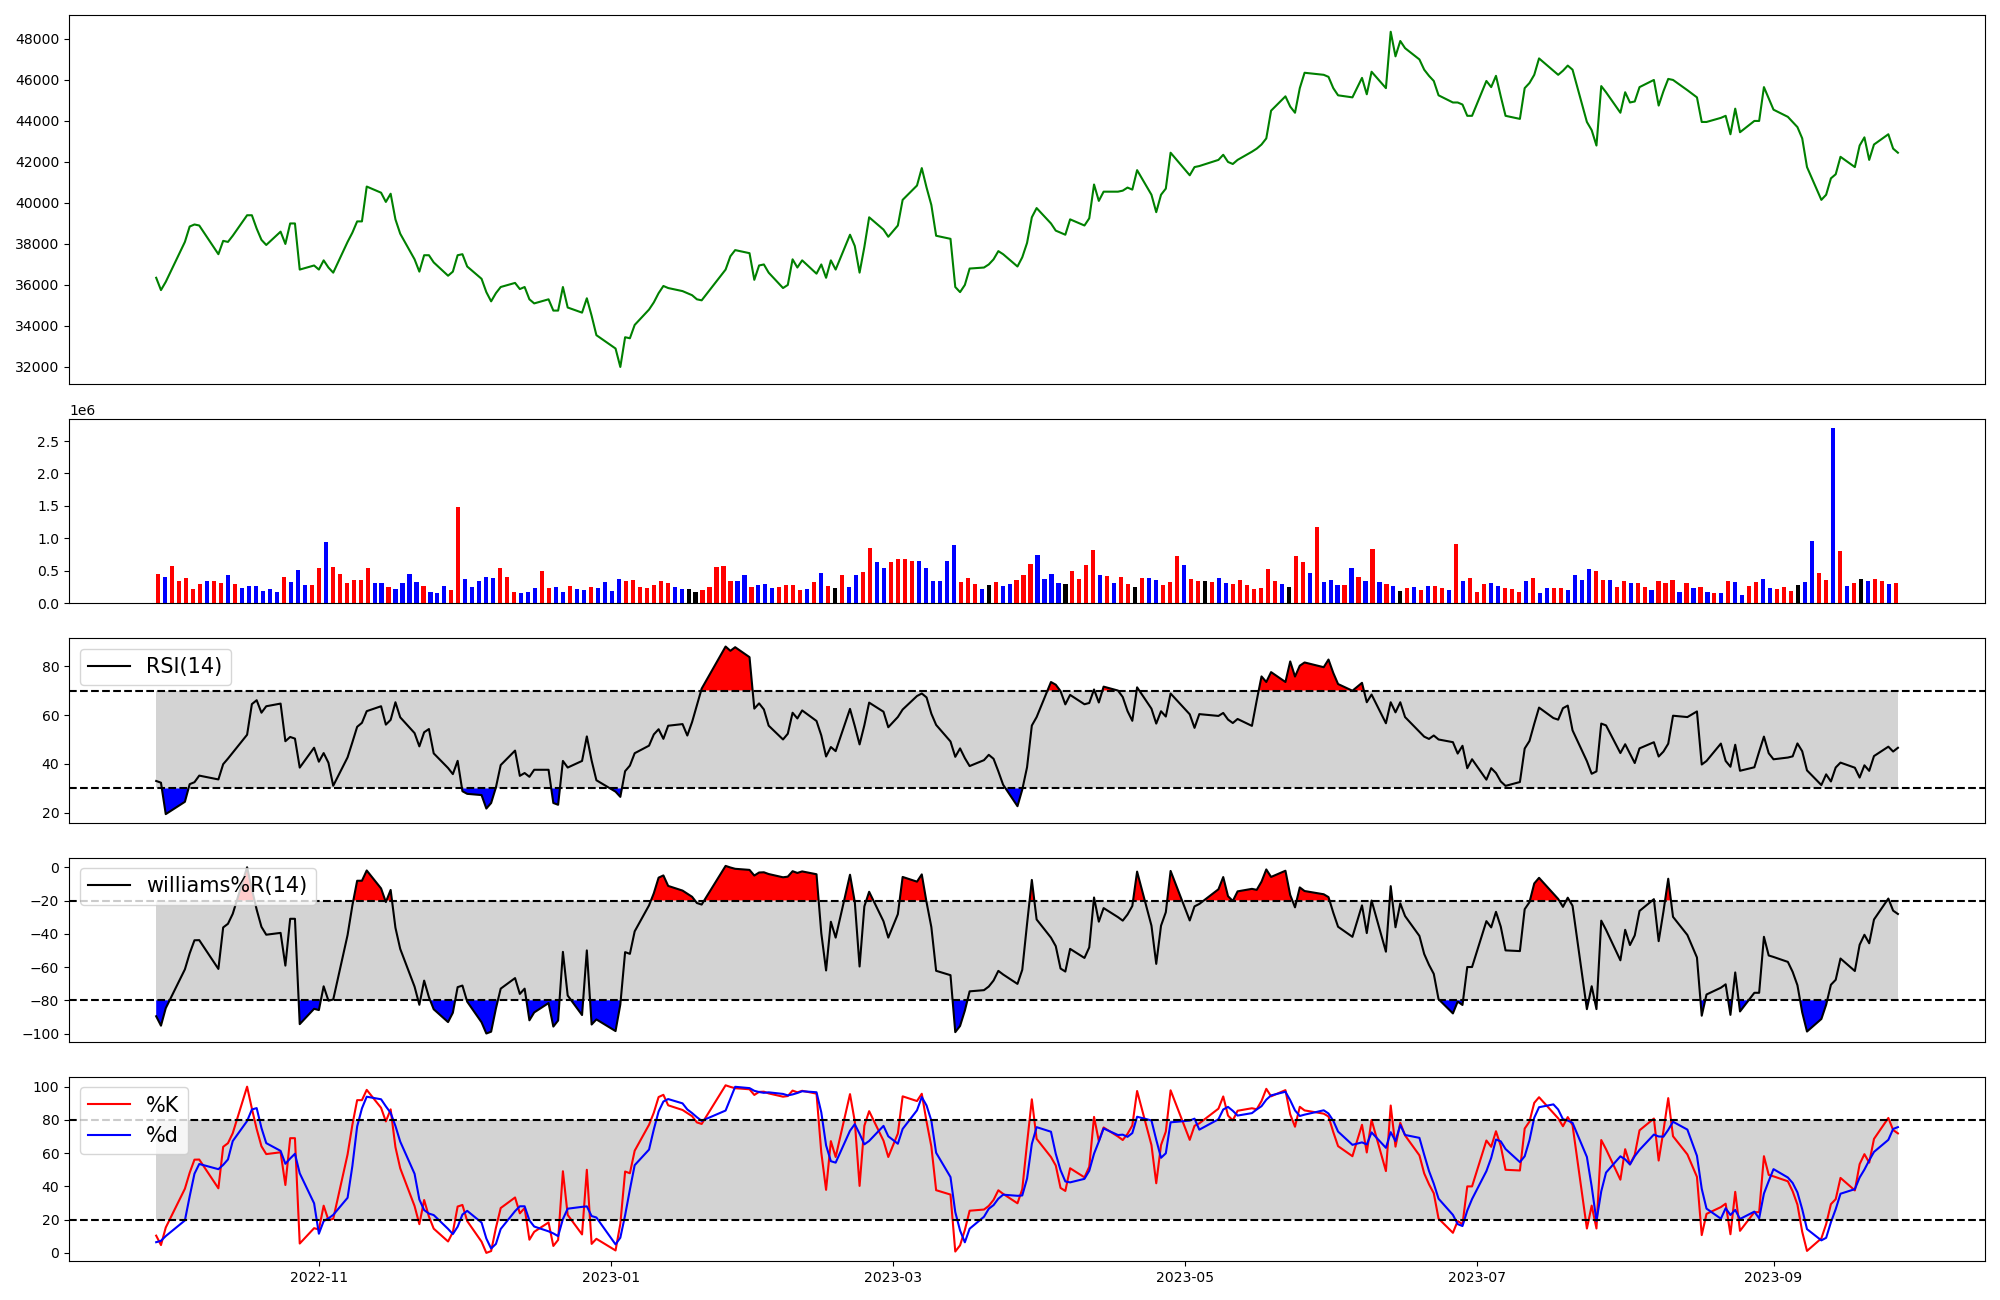Select the 2022-11 date axis label
Screen dimensions: 2000x1300
pos(319,1277)
